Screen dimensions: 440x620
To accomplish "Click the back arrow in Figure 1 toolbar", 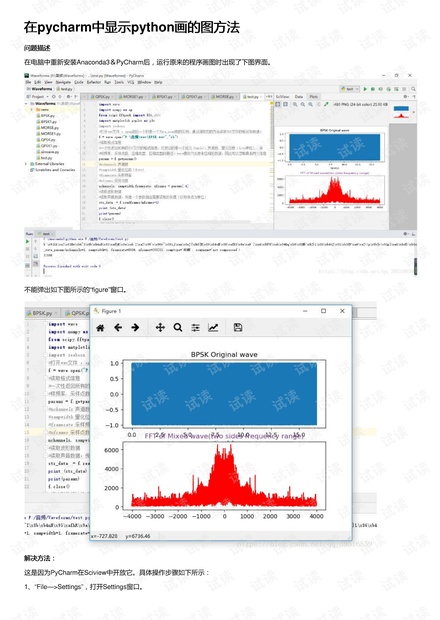I will click(x=118, y=327).
